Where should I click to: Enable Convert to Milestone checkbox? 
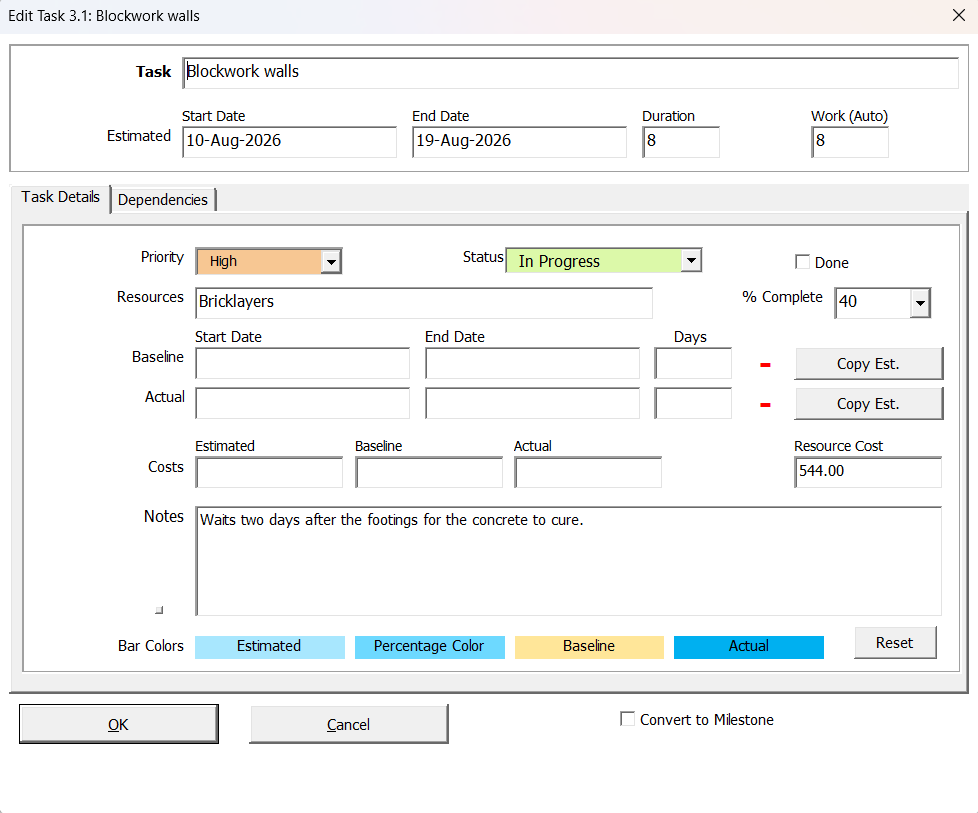(x=627, y=719)
